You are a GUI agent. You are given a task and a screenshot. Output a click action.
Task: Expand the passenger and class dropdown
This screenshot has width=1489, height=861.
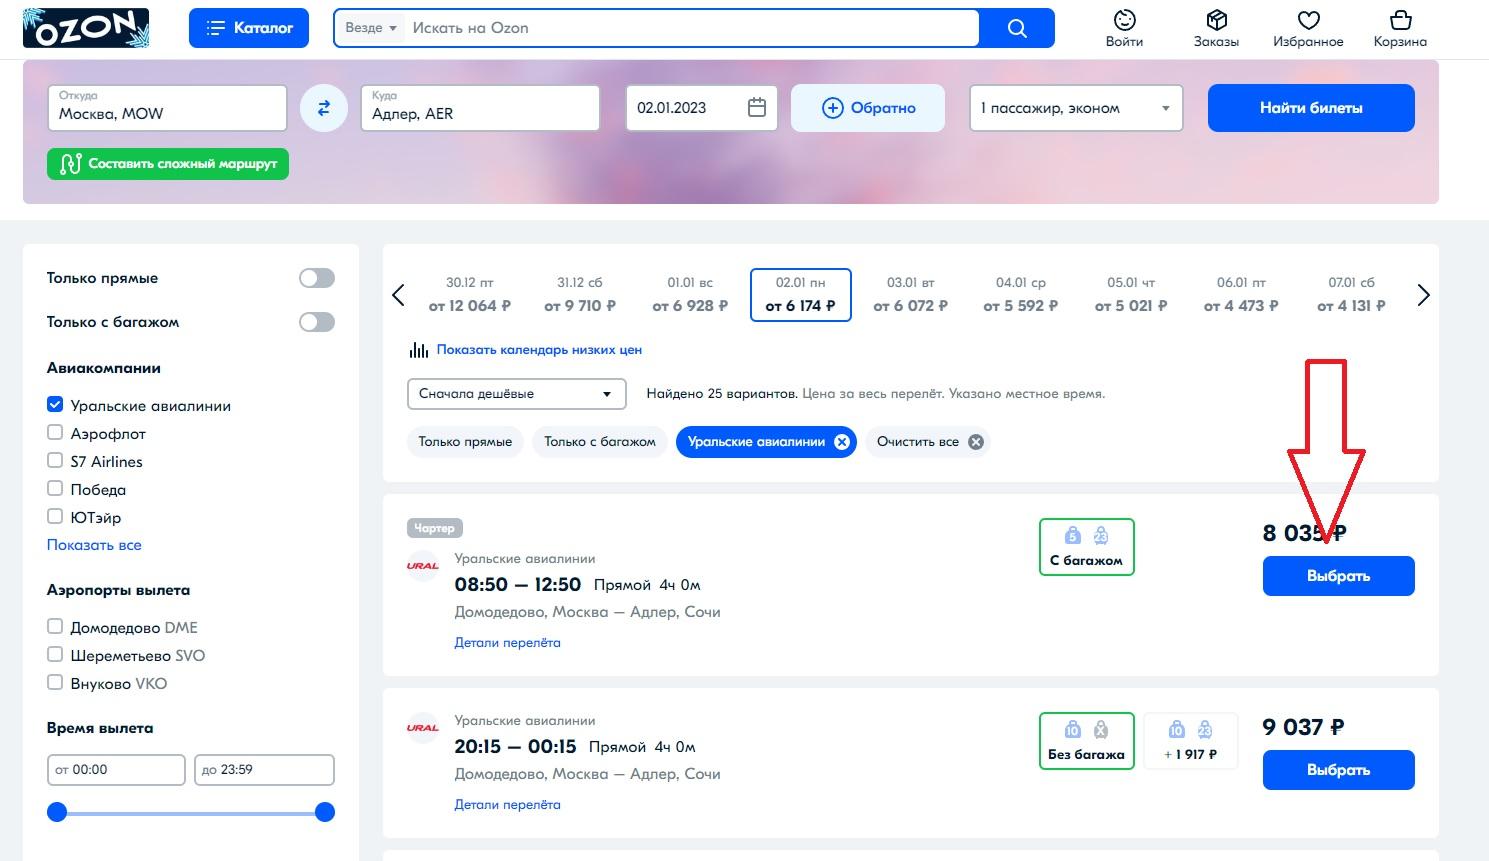pos(1075,108)
